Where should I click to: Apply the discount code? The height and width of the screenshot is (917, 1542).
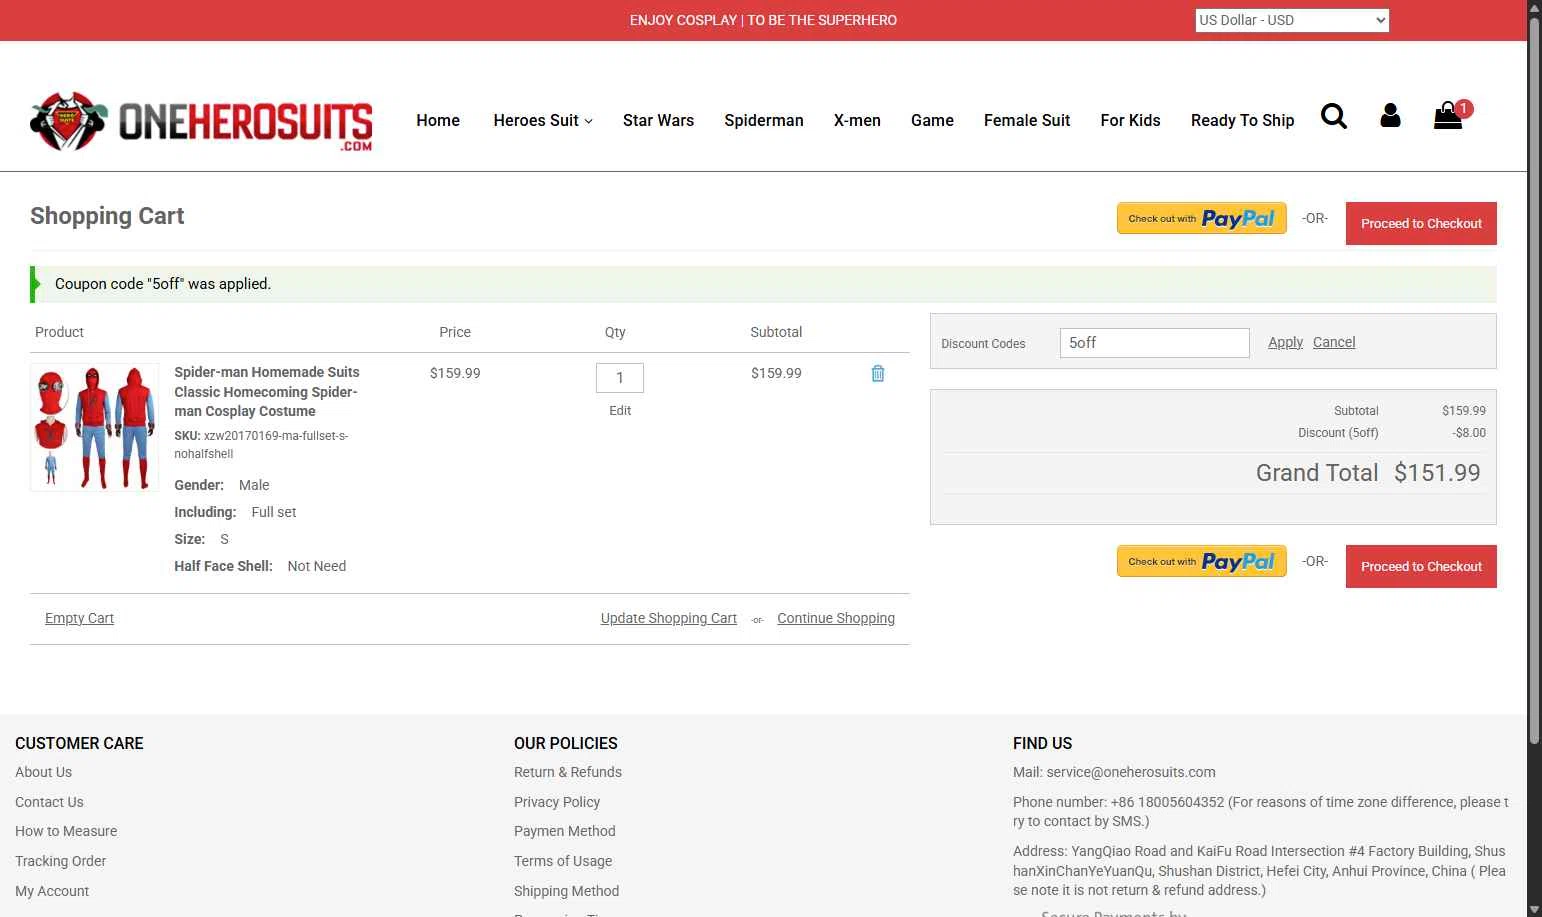[x=1285, y=342]
